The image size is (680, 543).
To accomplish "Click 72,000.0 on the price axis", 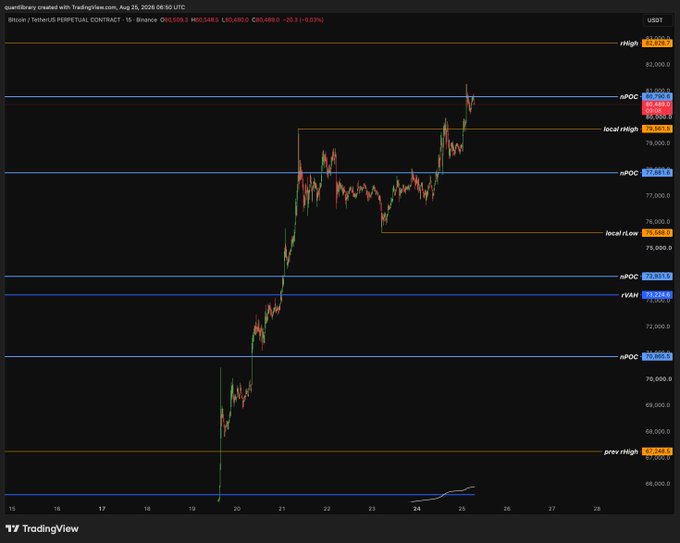I will tap(658, 327).
